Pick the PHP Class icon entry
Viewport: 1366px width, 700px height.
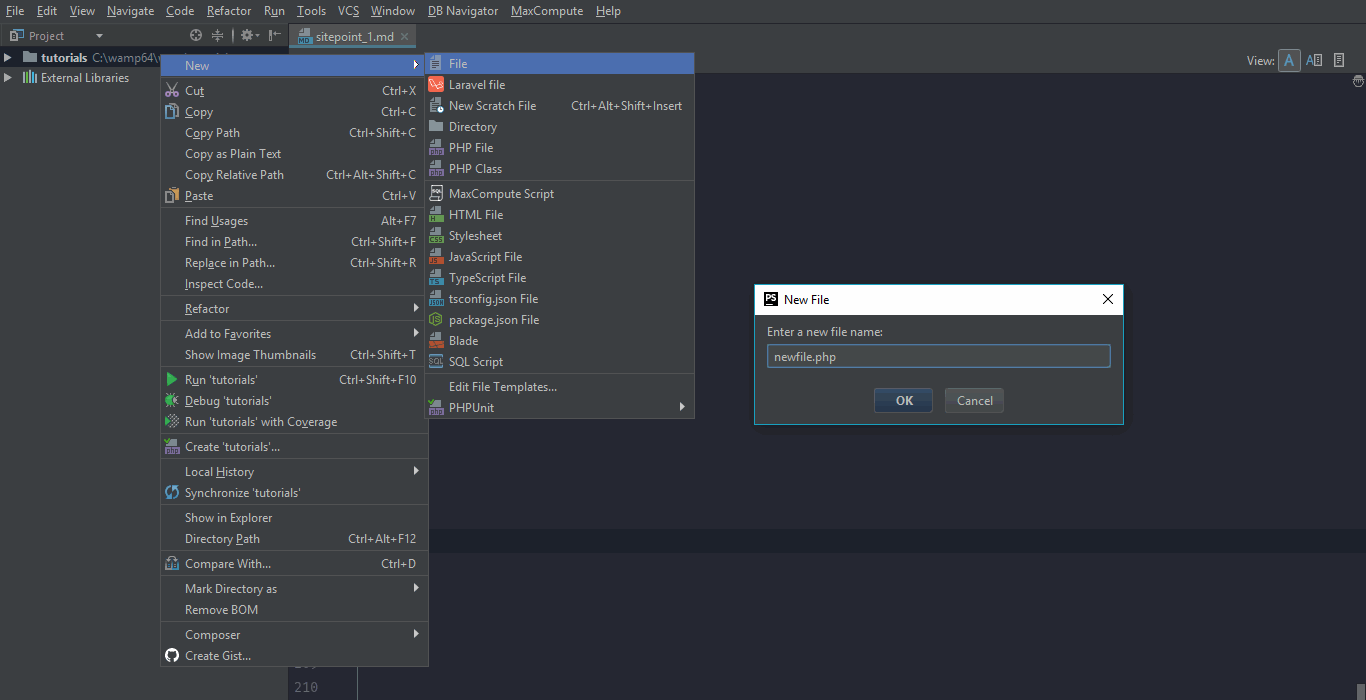tap(436, 169)
